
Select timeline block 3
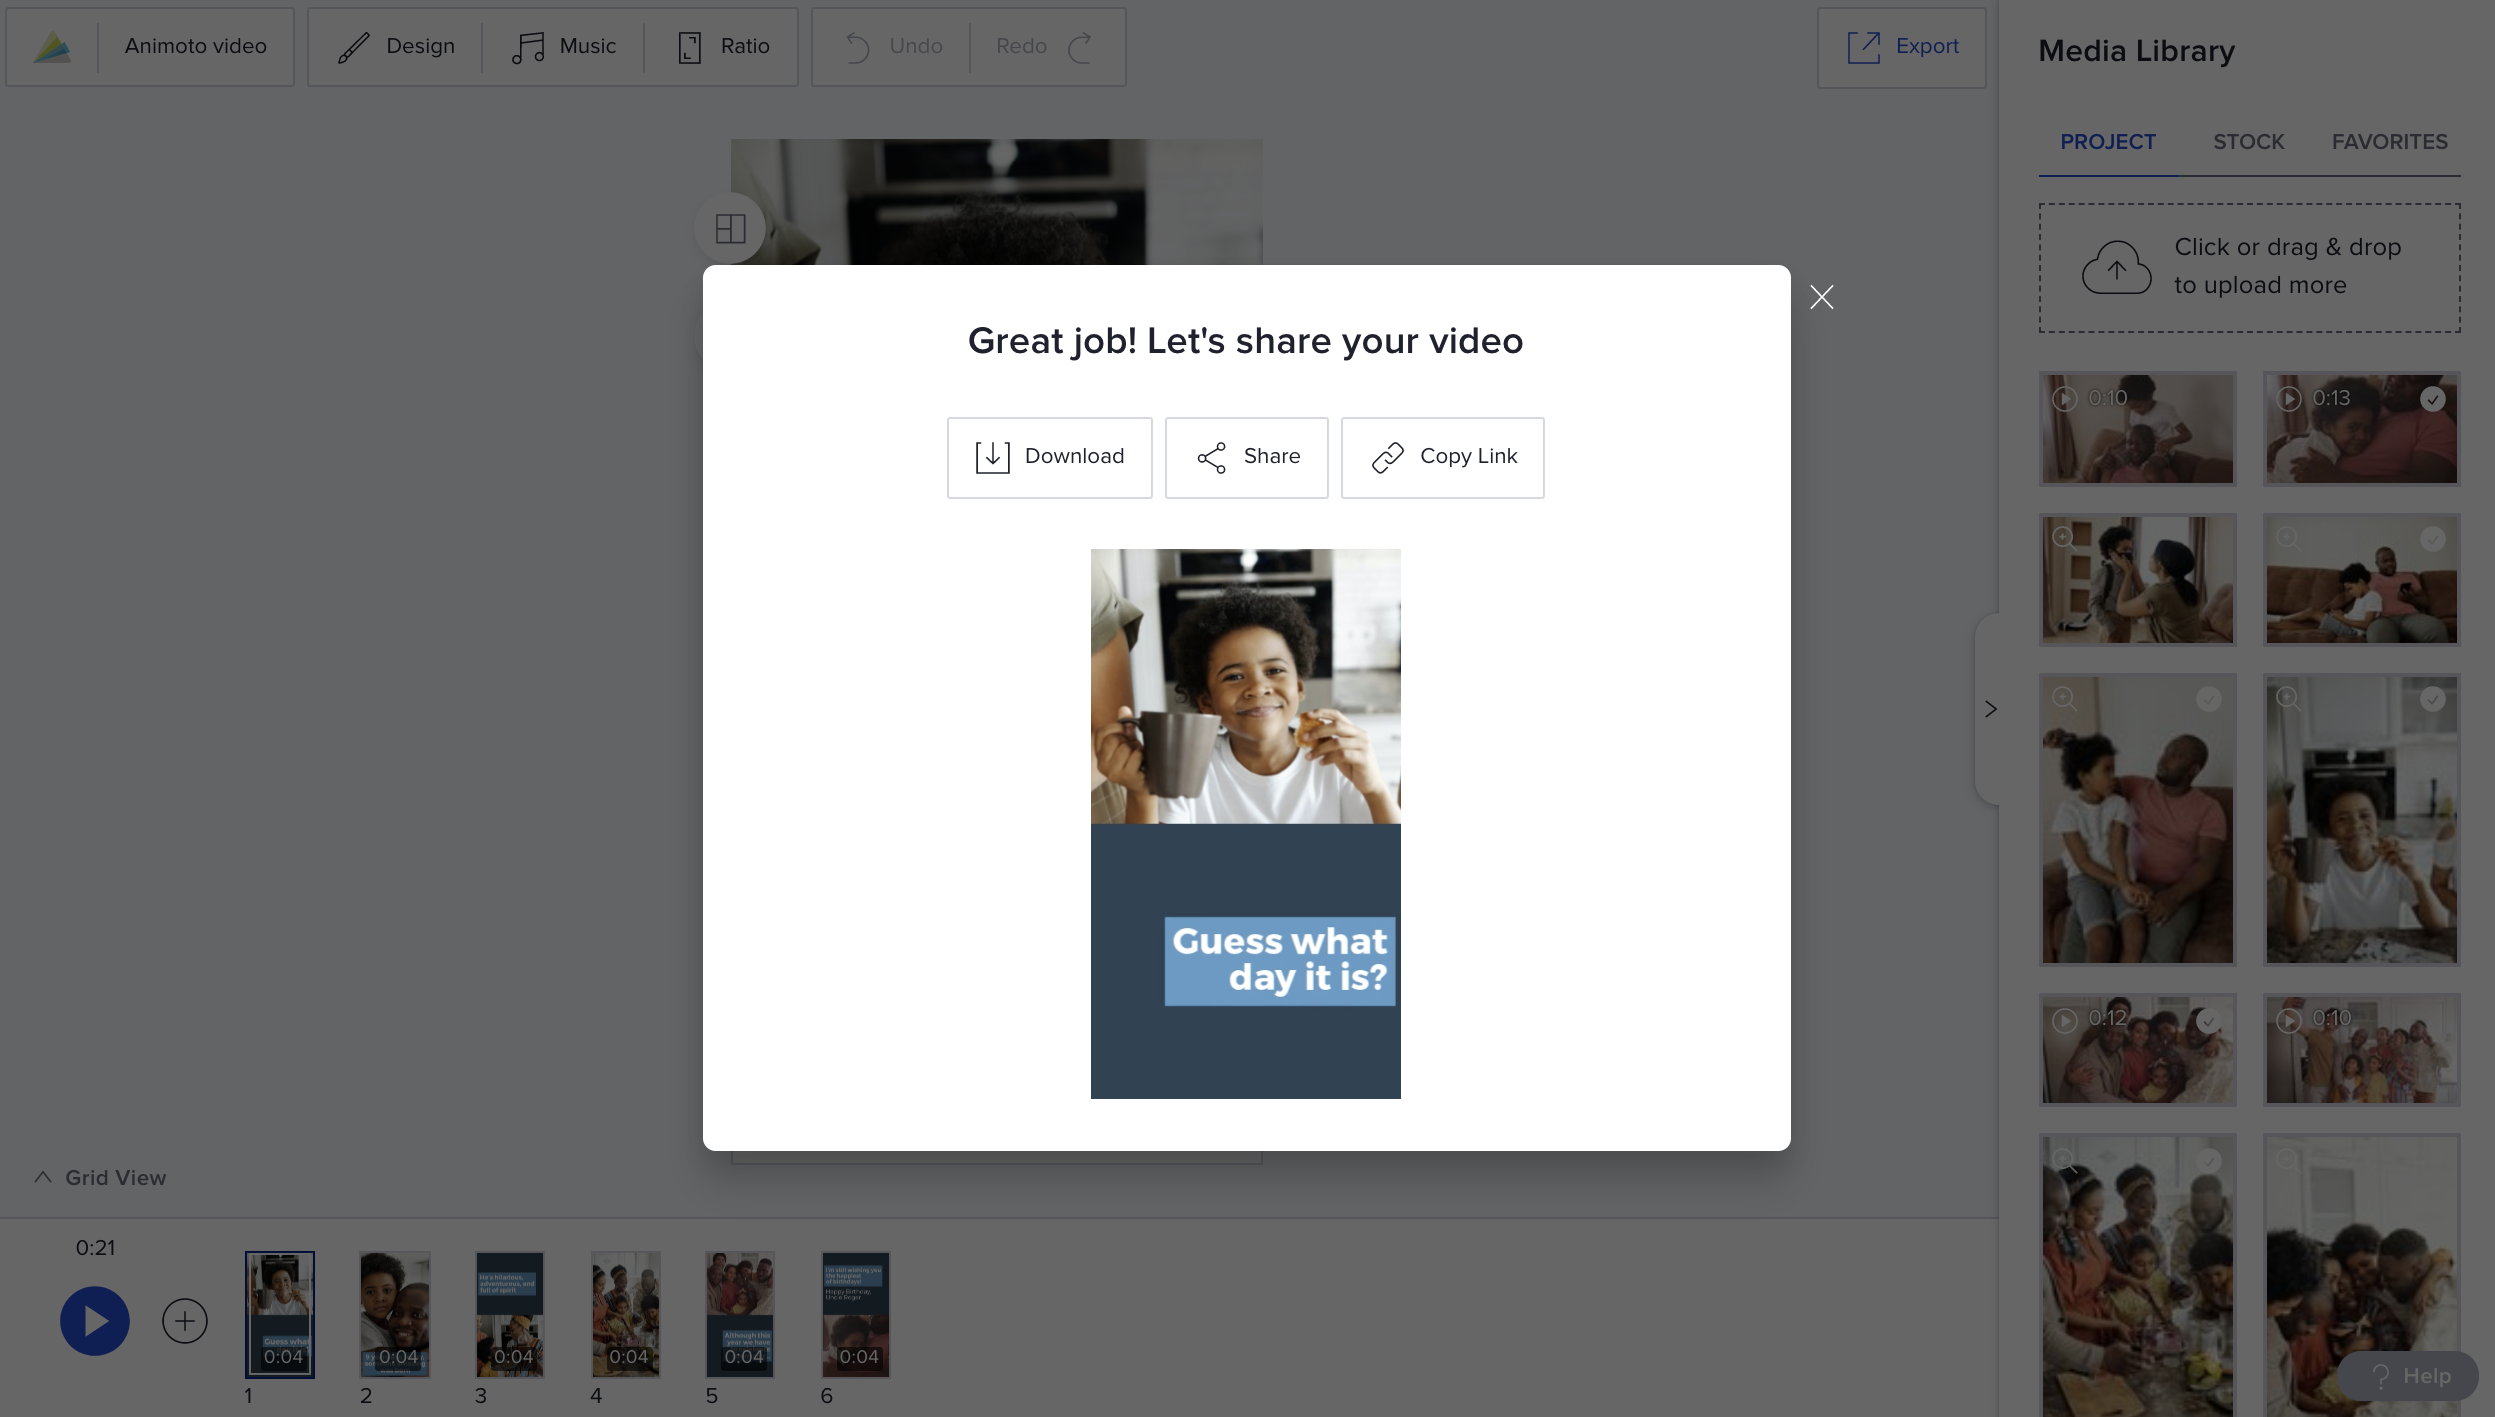coord(510,1314)
